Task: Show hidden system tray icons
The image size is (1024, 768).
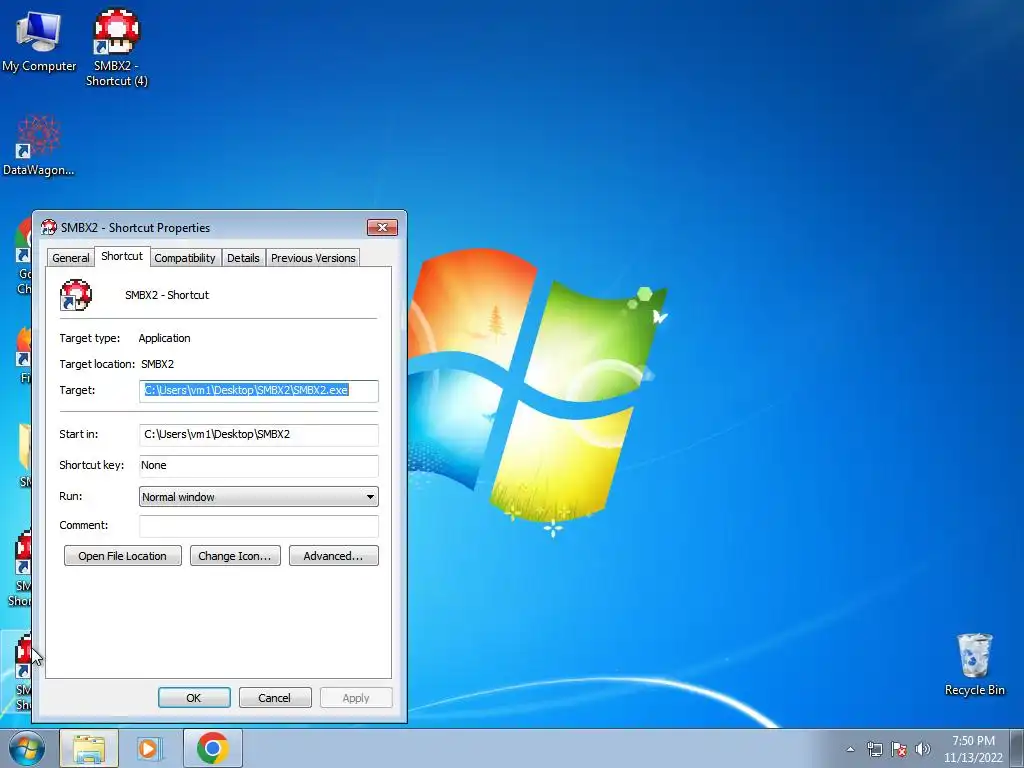Action: [850, 749]
